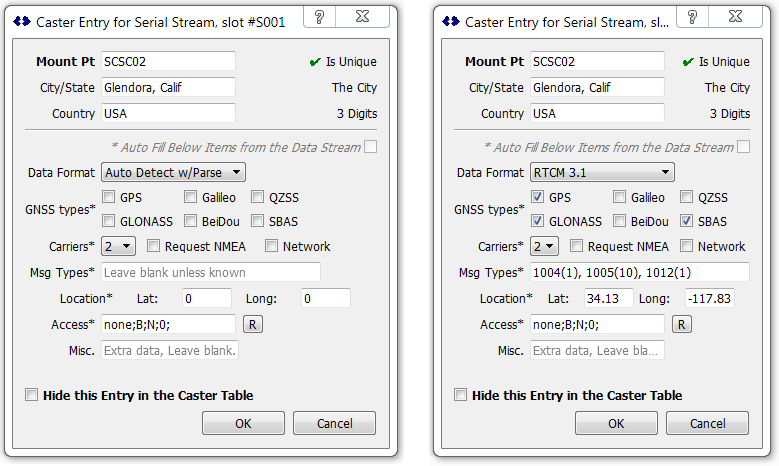The image size is (779, 466).
Task: Enable Request NEMA in the Auto Detect dialog
Action: (x=154, y=246)
